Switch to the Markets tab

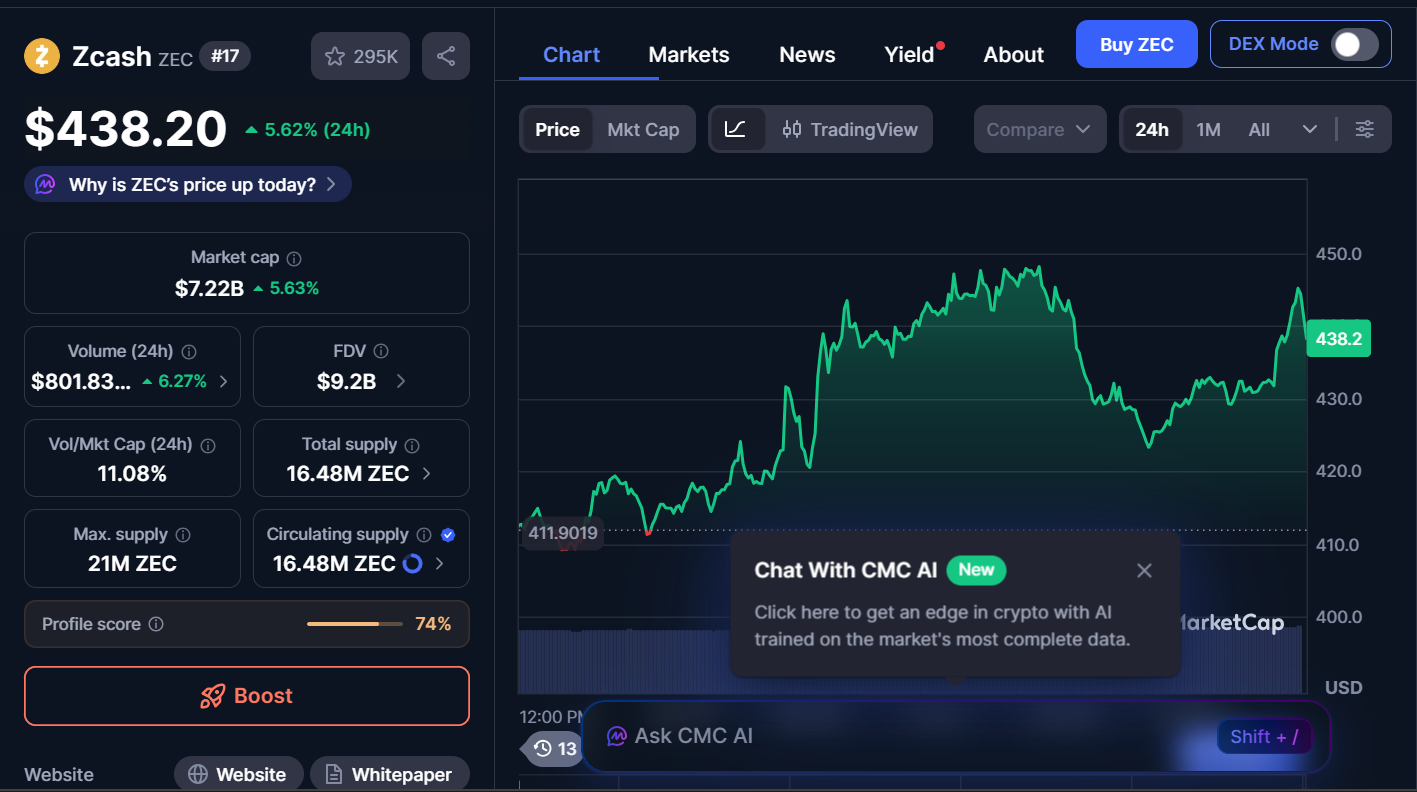coord(689,54)
